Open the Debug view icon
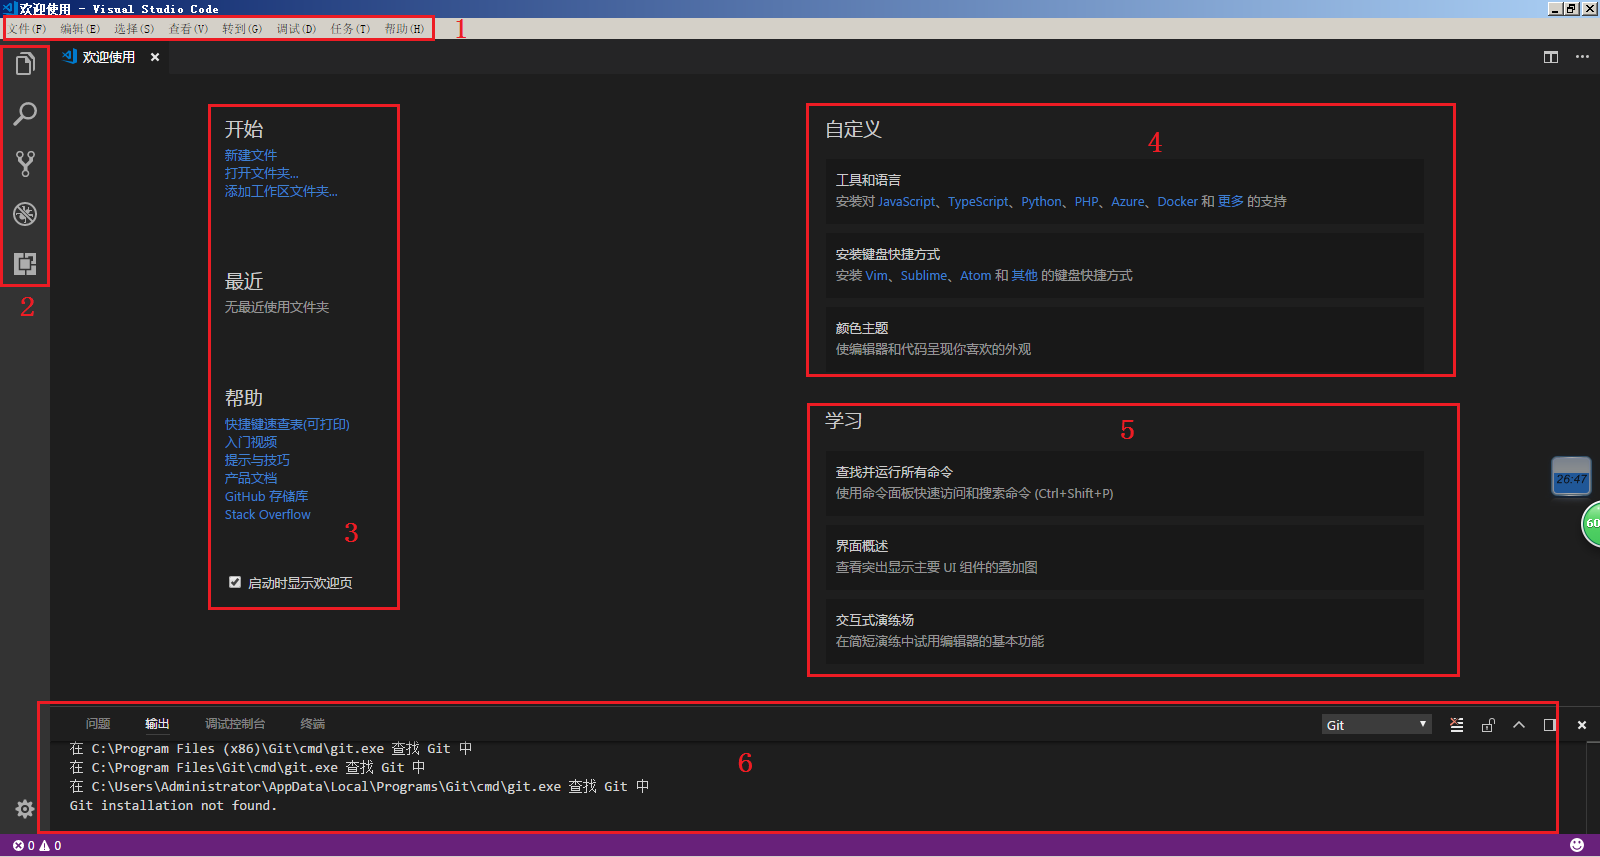The width and height of the screenshot is (1600, 857). pos(25,214)
